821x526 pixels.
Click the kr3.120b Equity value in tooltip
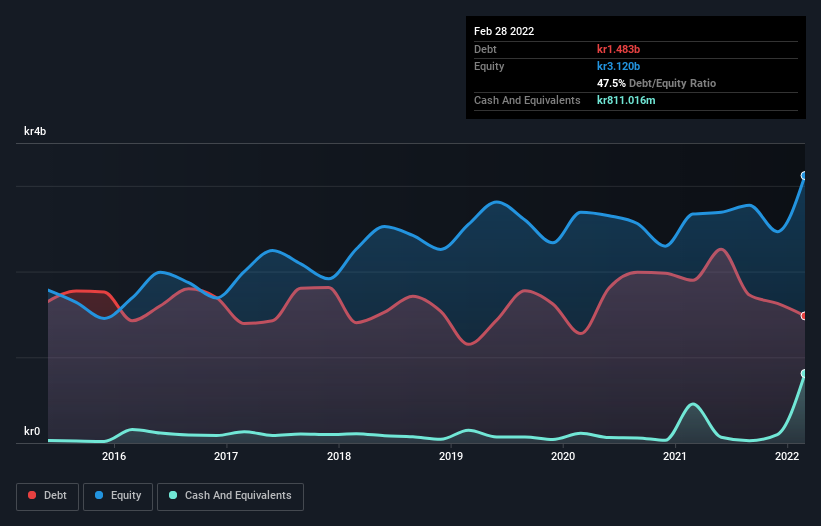pyautogui.click(x=621, y=66)
